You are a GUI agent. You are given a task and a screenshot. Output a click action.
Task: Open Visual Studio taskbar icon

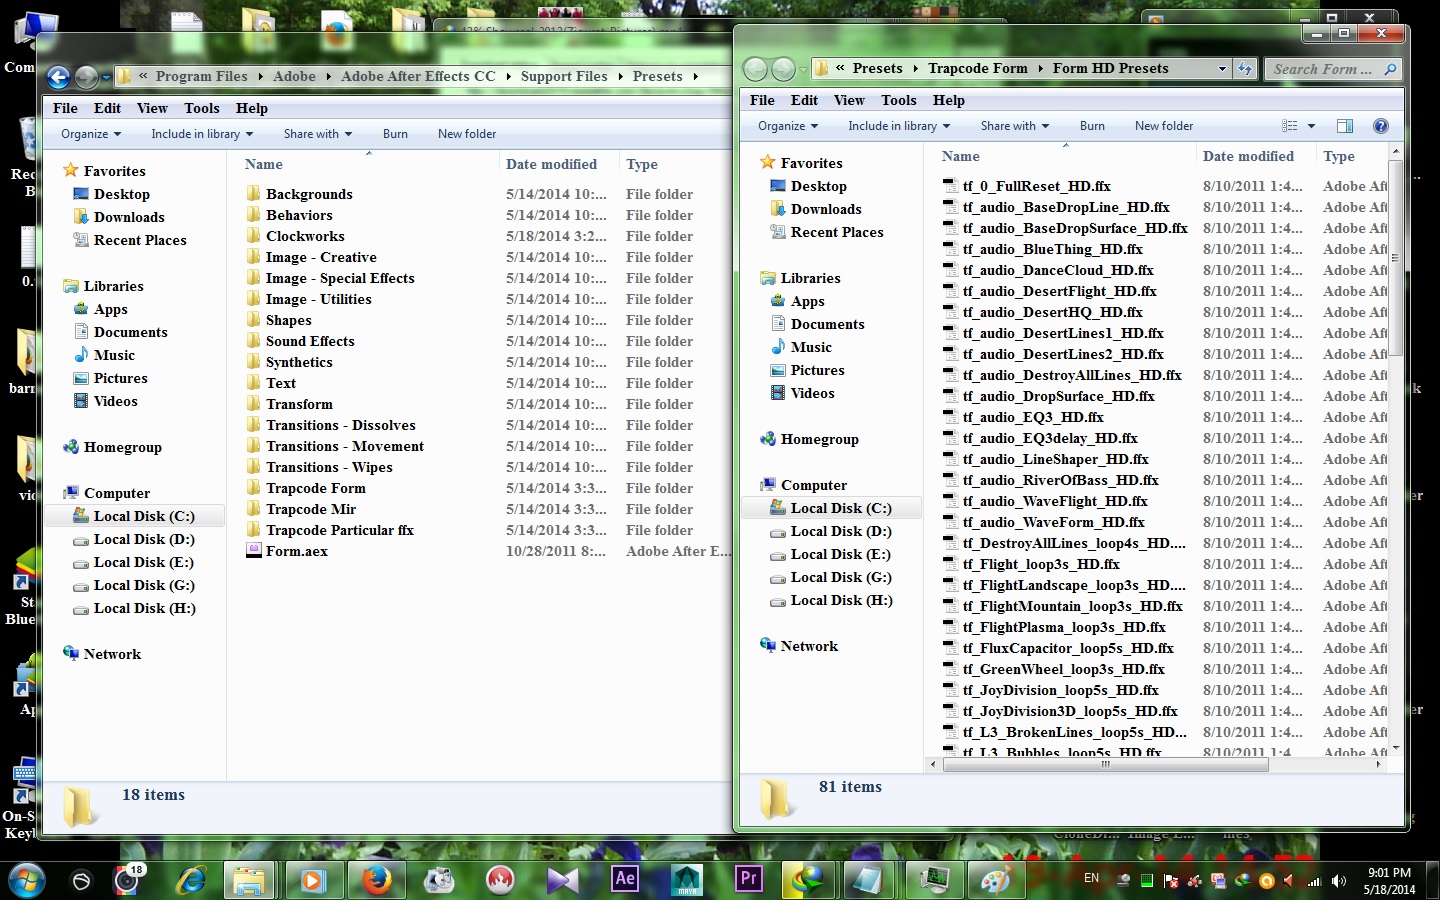point(562,880)
